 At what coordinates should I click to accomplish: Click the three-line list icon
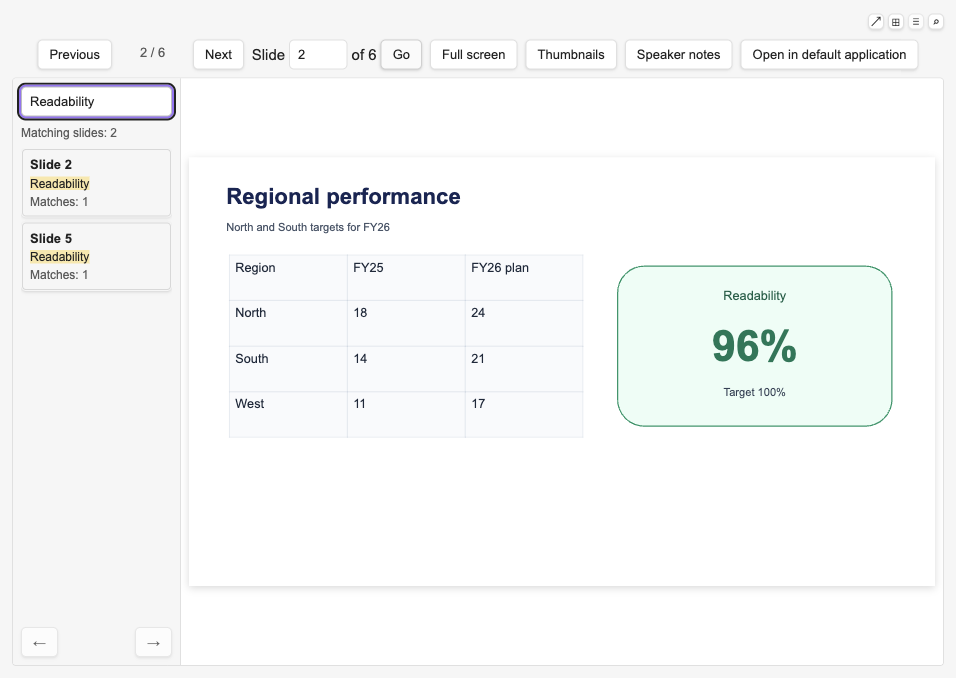tap(916, 22)
